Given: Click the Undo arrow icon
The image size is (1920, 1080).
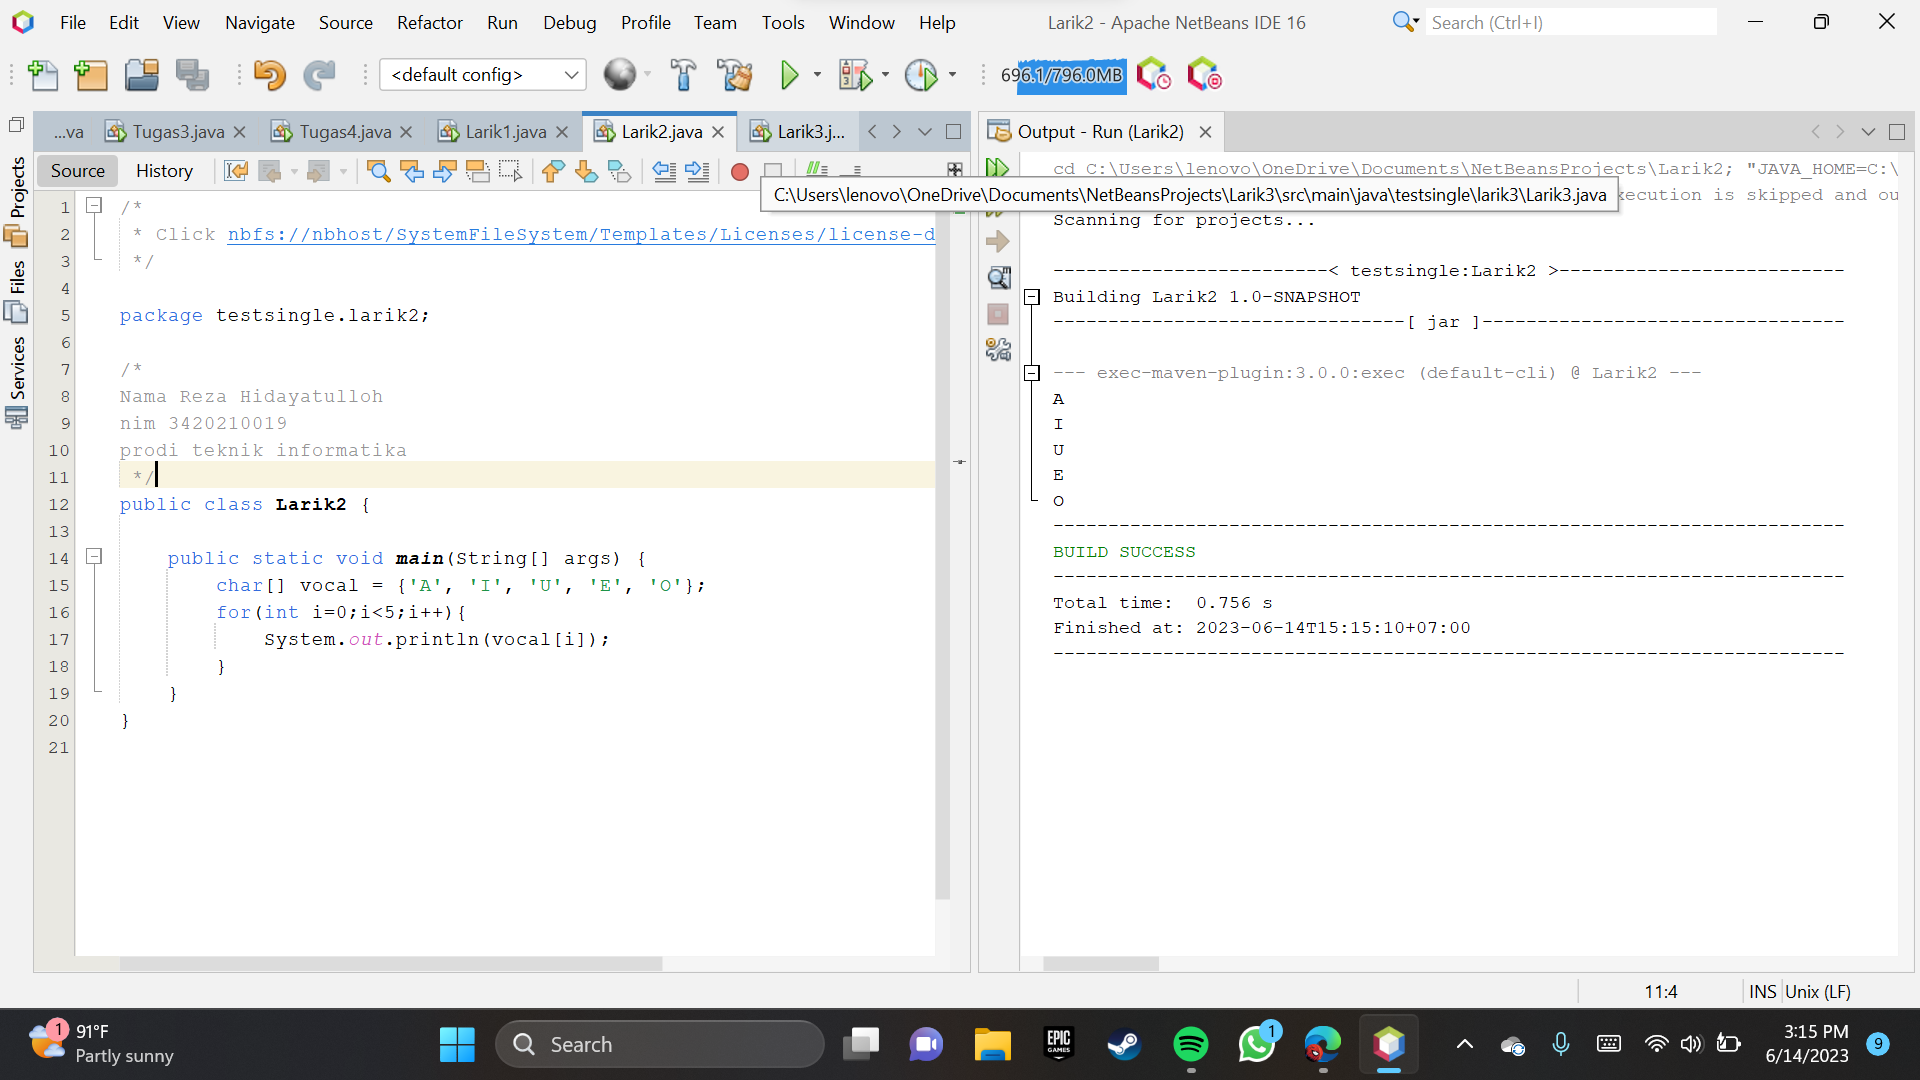Looking at the screenshot, I should click(268, 75).
